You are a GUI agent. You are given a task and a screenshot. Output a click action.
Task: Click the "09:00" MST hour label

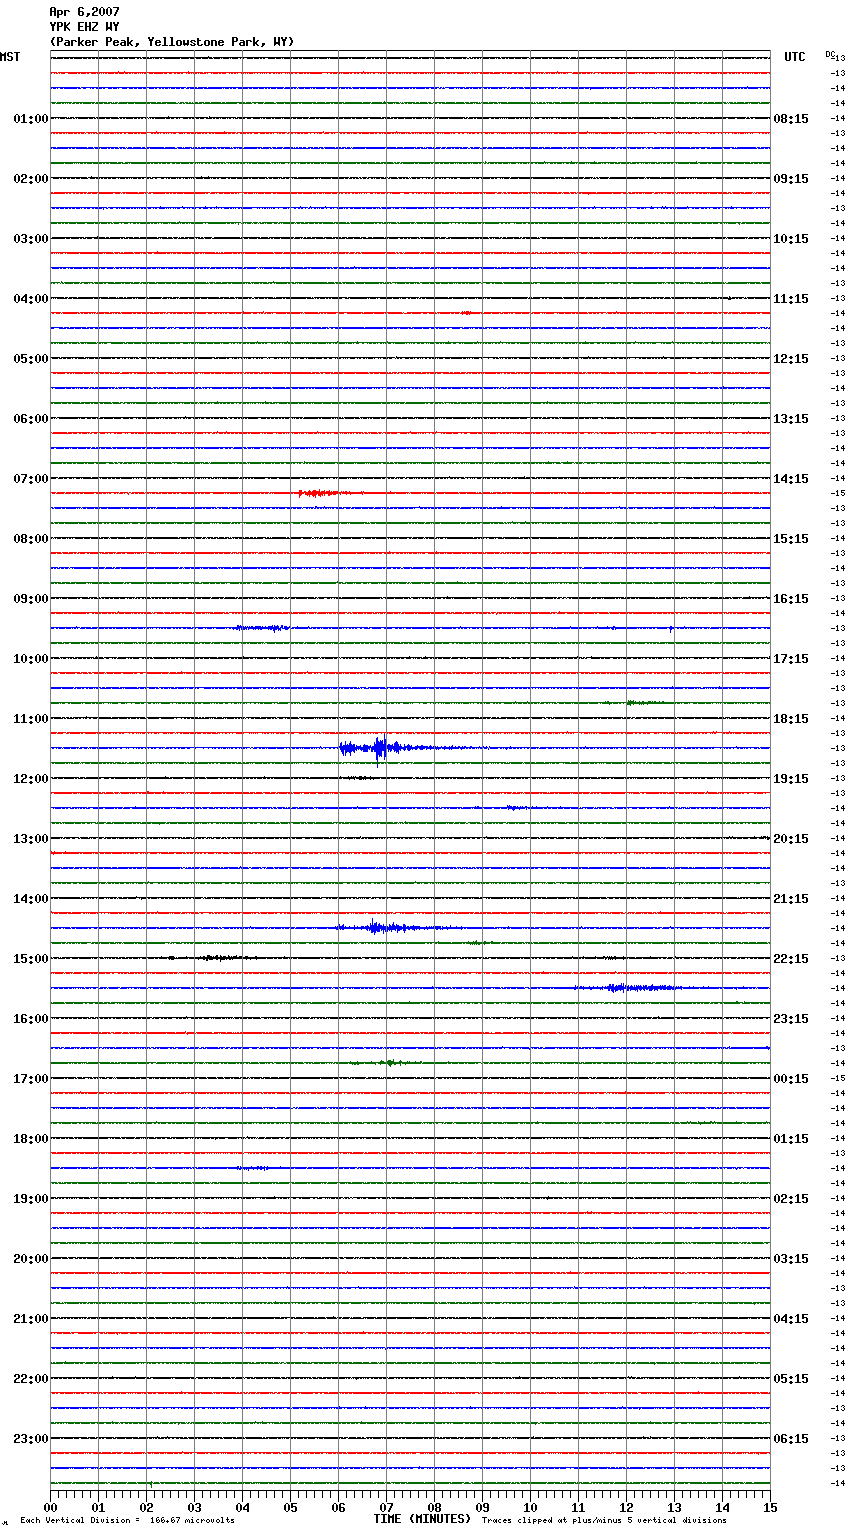pyautogui.click(x=31, y=599)
